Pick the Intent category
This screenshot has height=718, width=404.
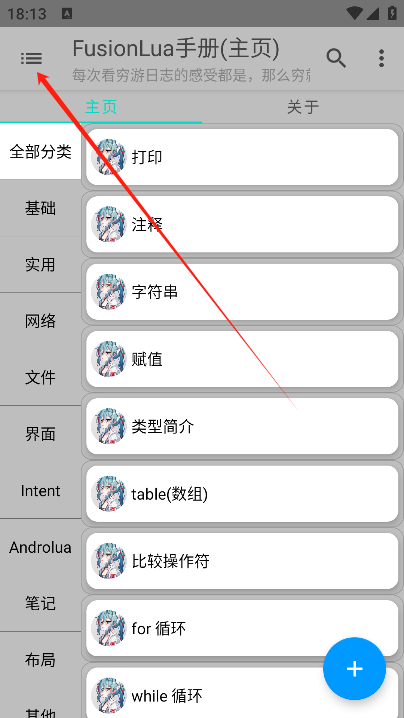click(x=40, y=491)
